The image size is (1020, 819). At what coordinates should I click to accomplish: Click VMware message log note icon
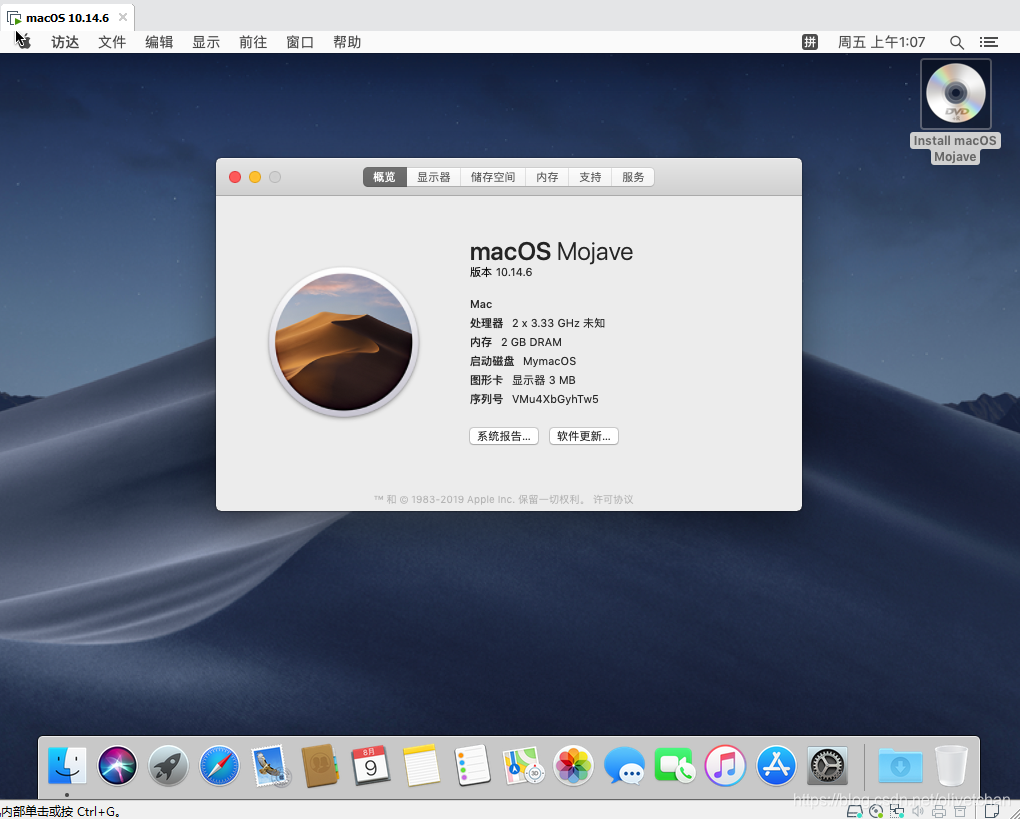tap(991, 811)
